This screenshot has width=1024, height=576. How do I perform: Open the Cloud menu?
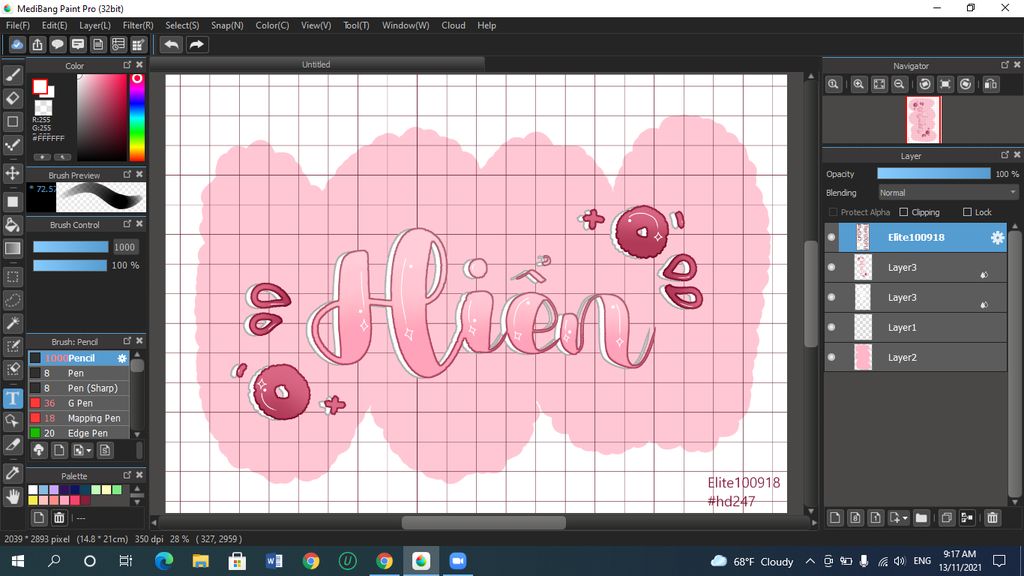point(453,25)
